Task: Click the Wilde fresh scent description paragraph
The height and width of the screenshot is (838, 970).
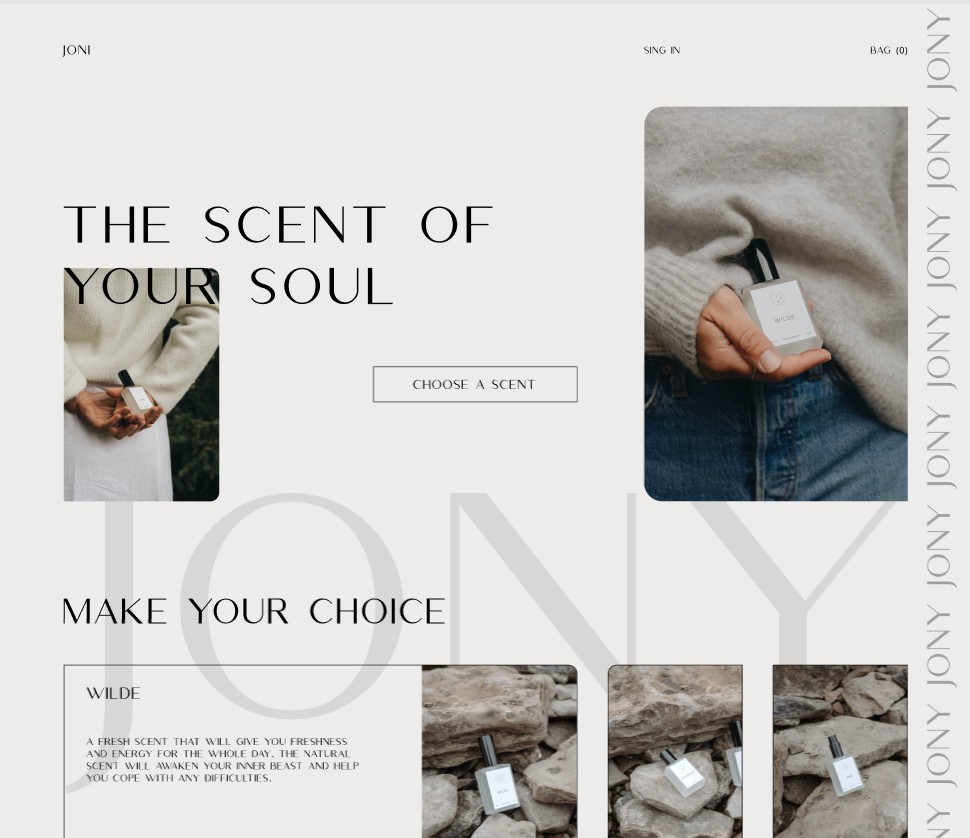Action: pos(223,759)
